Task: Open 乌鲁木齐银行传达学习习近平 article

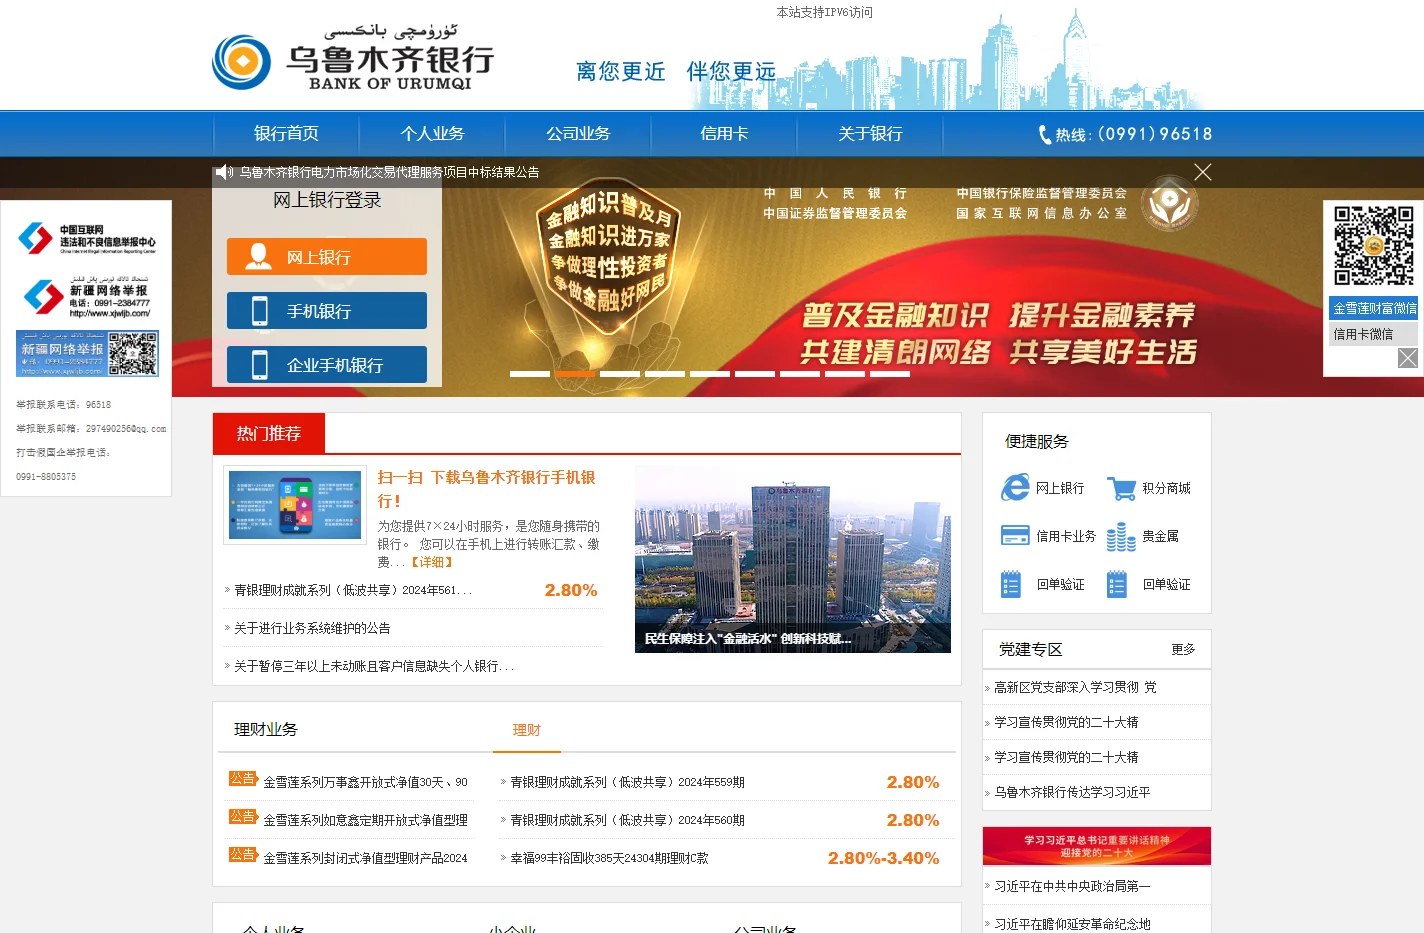Action: [1072, 792]
